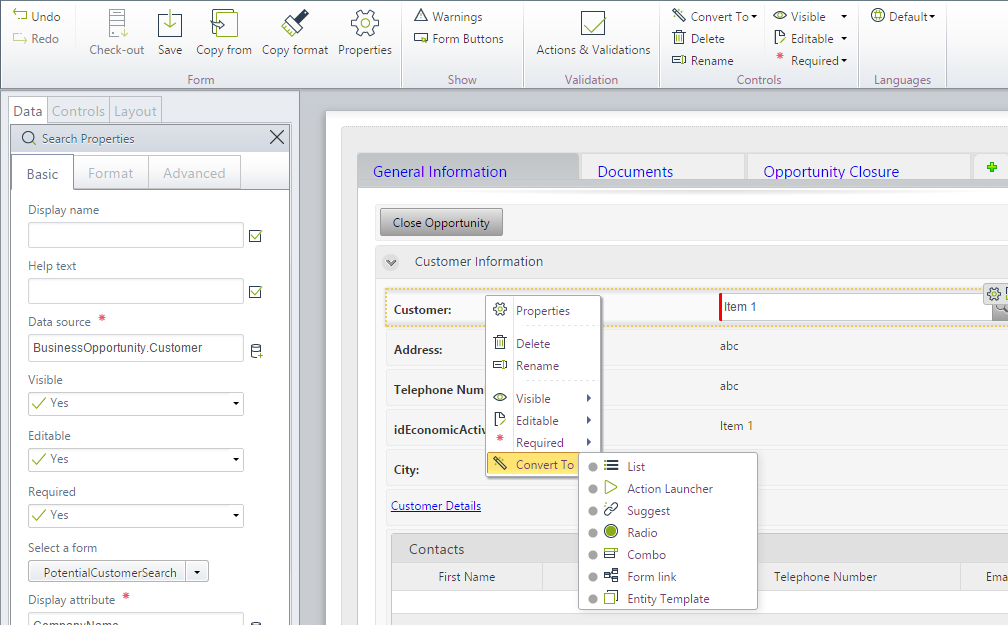This screenshot has width=1008, height=625.
Task: Choose Suggest in the Convert To submenu
Action: (x=668, y=510)
